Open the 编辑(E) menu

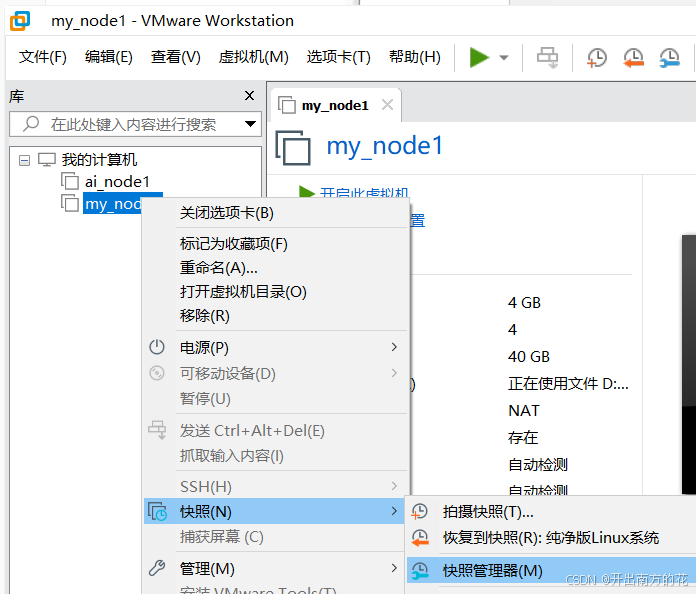pyautogui.click(x=109, y=57)
